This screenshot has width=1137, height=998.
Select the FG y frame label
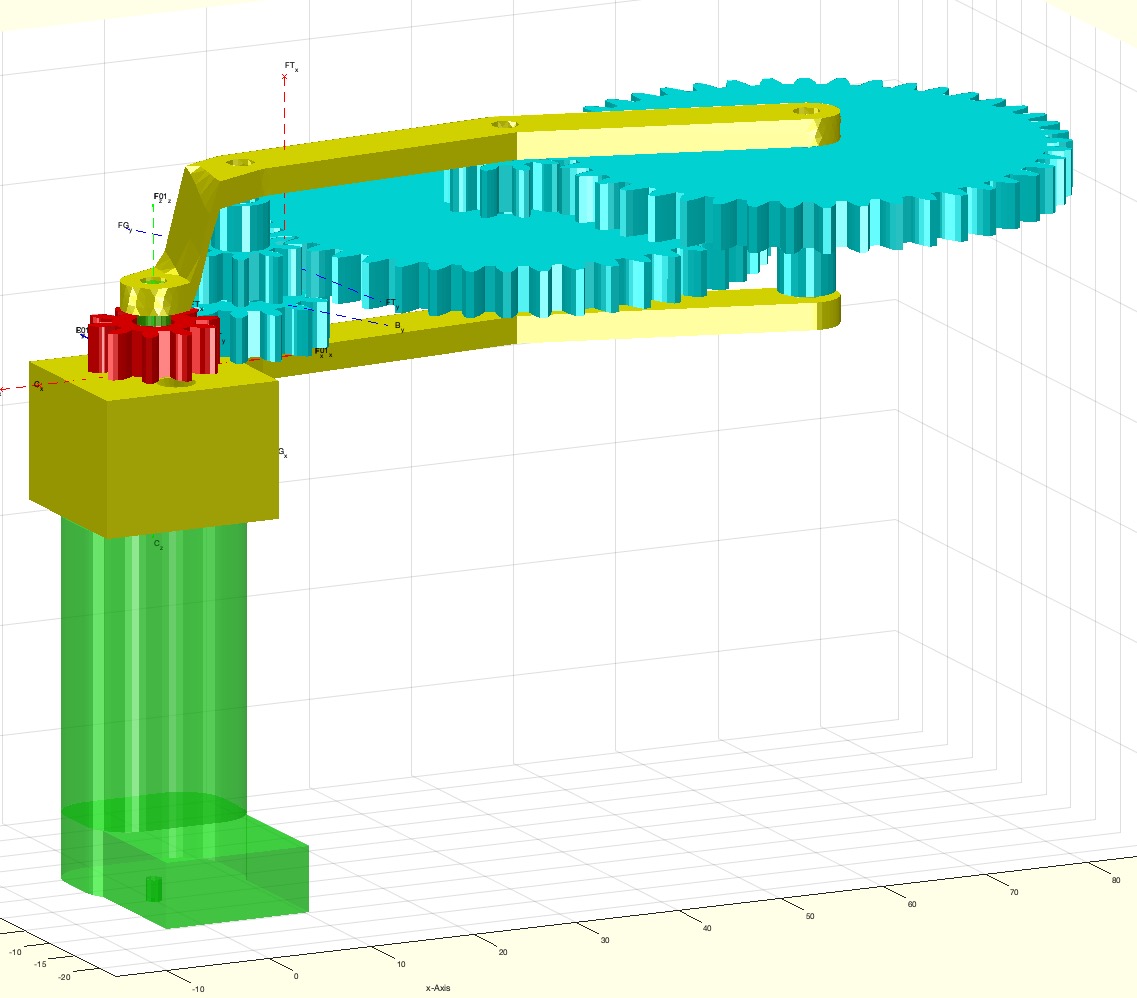tap(124, 227)
